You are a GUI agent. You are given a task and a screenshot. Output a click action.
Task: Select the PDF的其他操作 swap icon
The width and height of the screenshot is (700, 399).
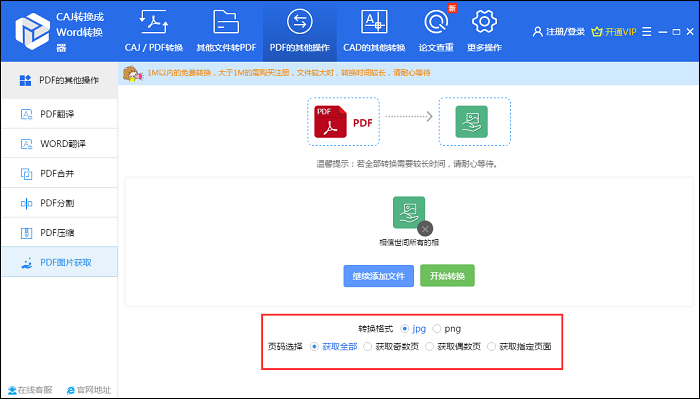(x=300, y=22)
